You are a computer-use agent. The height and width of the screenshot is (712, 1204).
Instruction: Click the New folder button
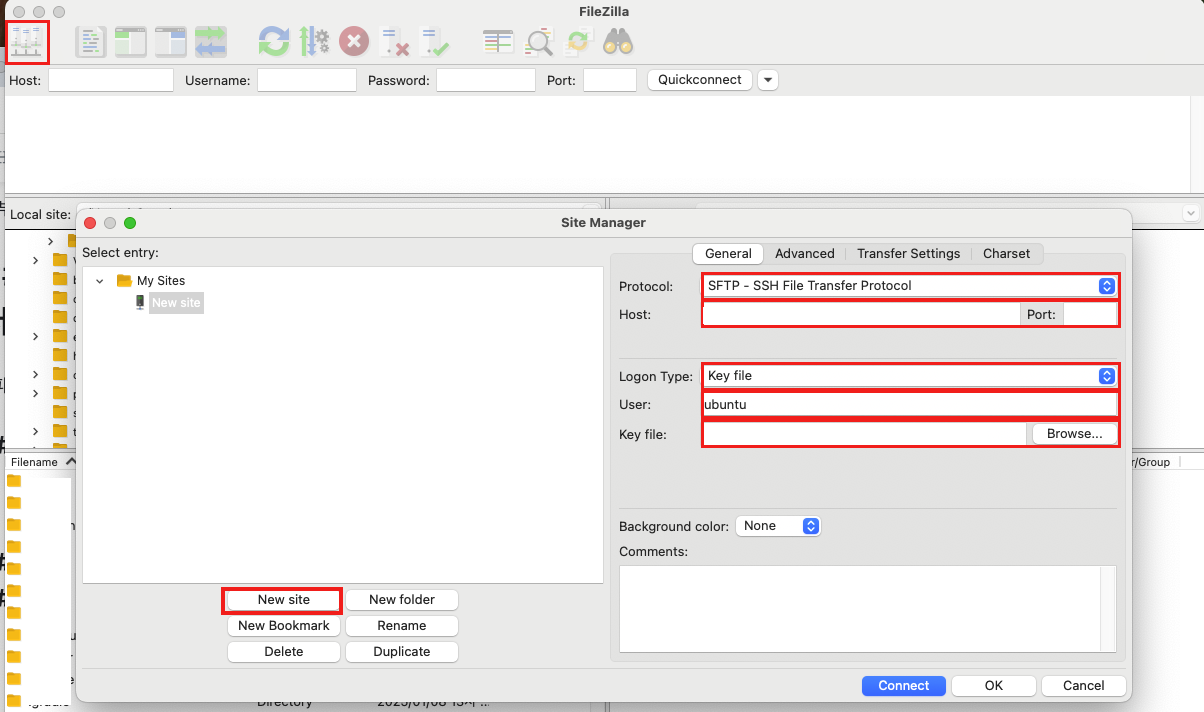pyautogui.click(x=402, y=600)
